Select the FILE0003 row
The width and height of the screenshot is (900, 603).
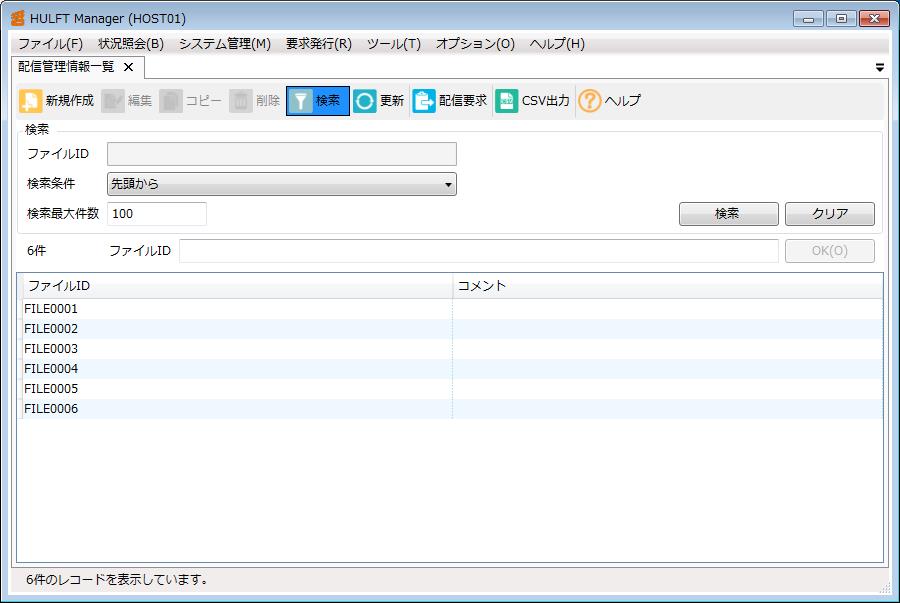pos(51,349)
